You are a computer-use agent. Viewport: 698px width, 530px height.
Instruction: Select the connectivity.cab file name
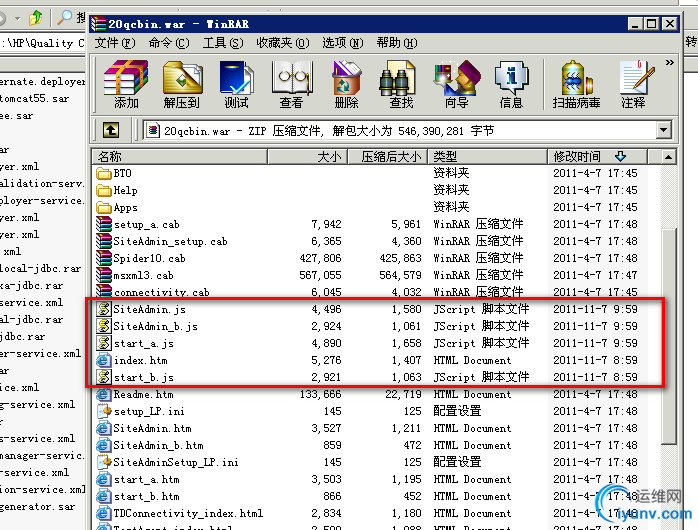click(x=161, y=292)
